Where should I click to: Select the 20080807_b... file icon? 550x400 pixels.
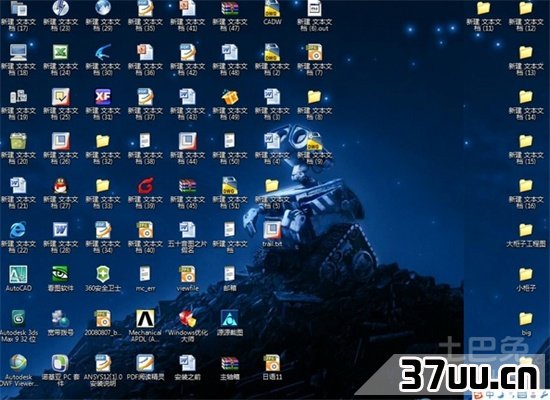coord(103,319)
